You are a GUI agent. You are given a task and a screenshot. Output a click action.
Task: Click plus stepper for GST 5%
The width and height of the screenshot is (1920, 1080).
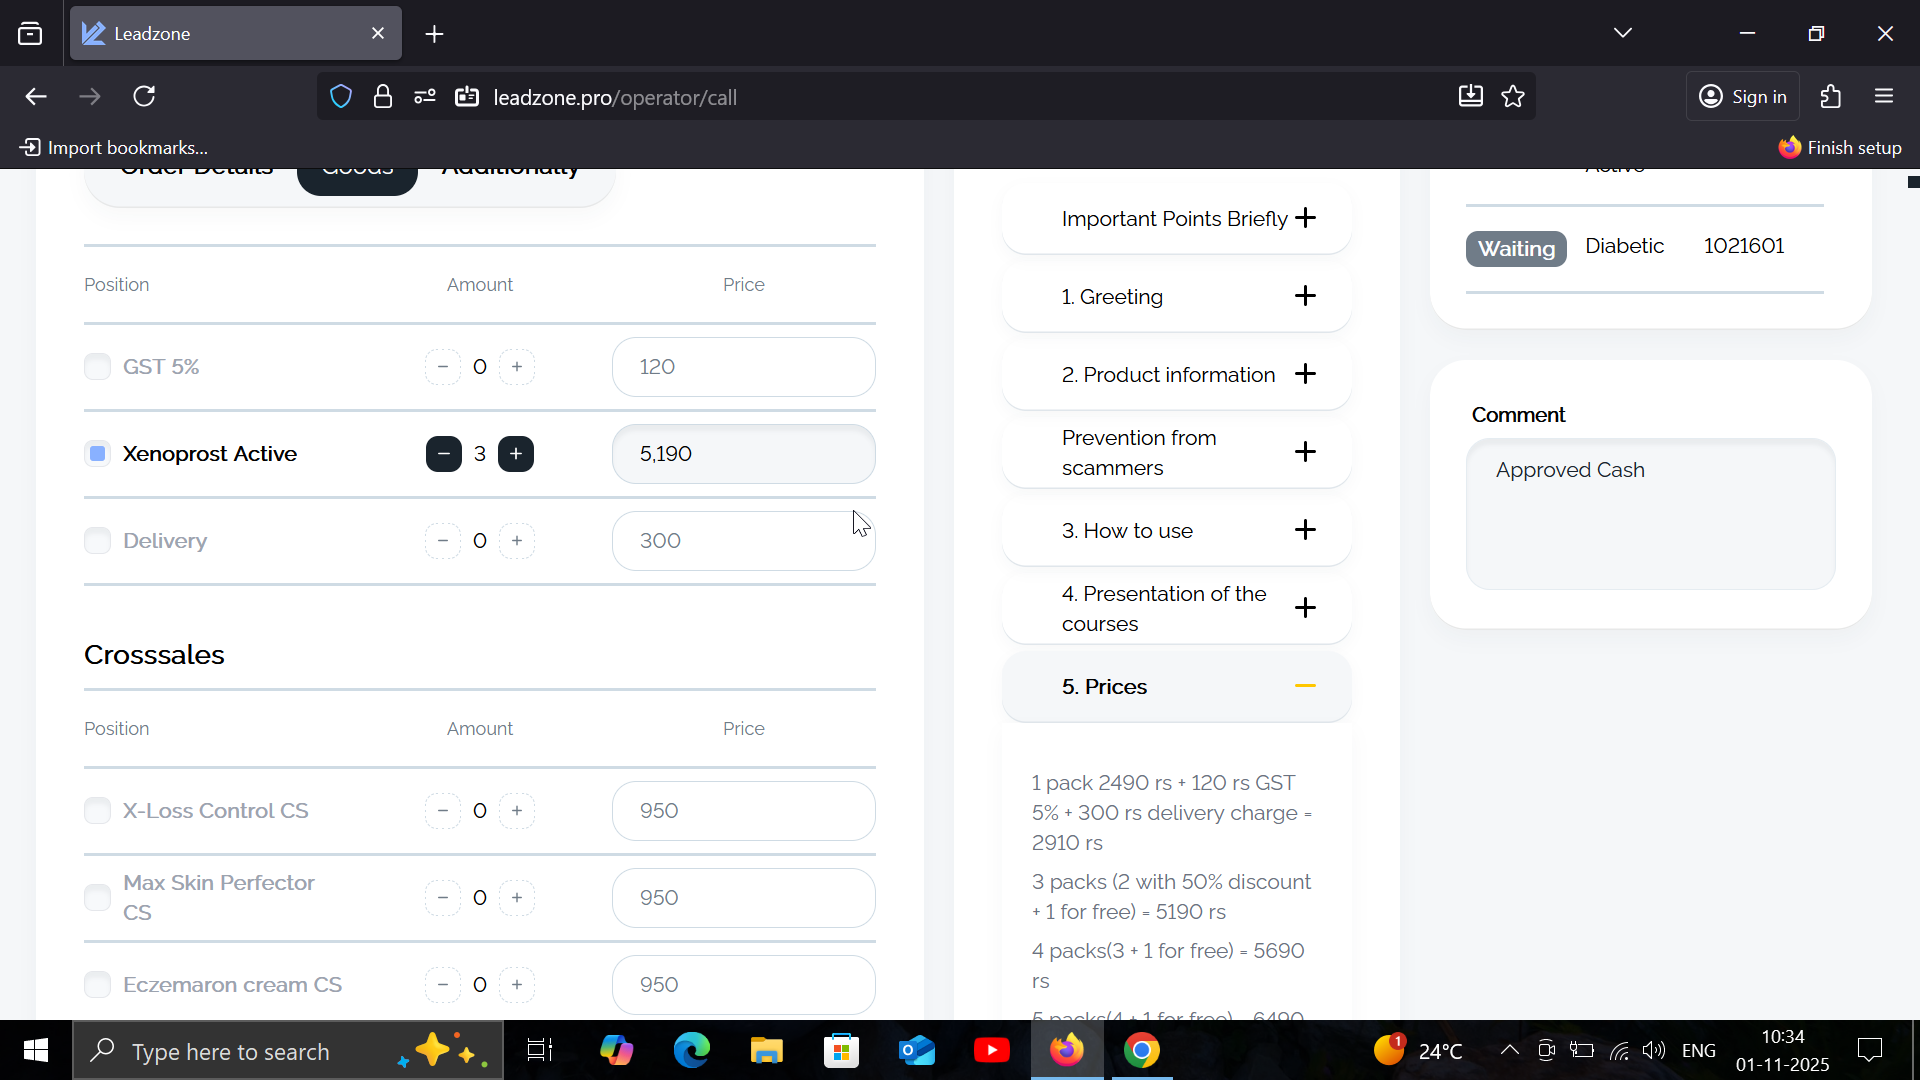(517, 367)
